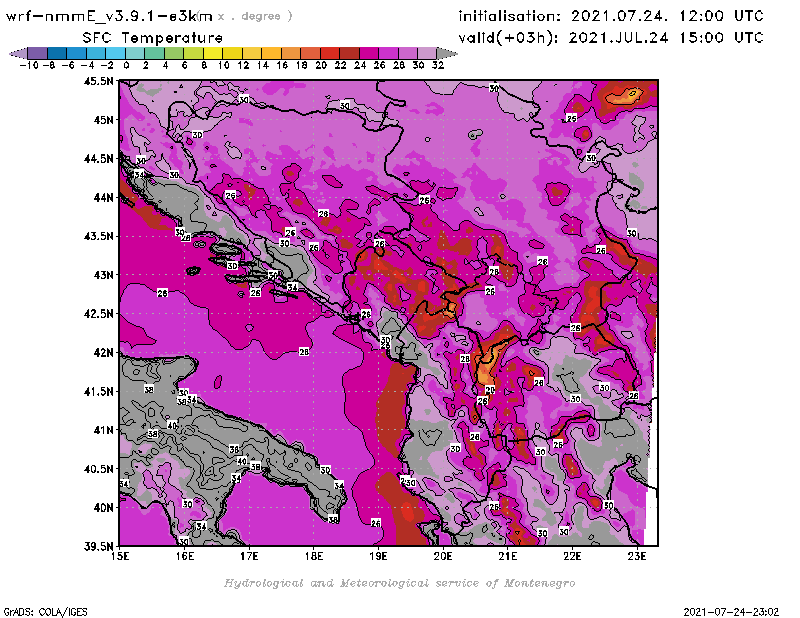Click the 'GrADS: COLA/IGES' credit text

[45, 612]
